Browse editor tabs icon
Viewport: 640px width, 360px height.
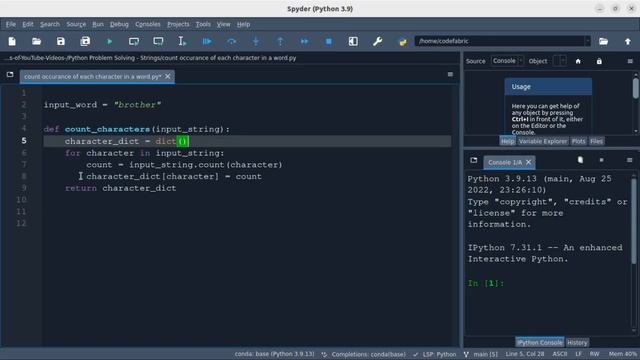click(x=10, y=75)
